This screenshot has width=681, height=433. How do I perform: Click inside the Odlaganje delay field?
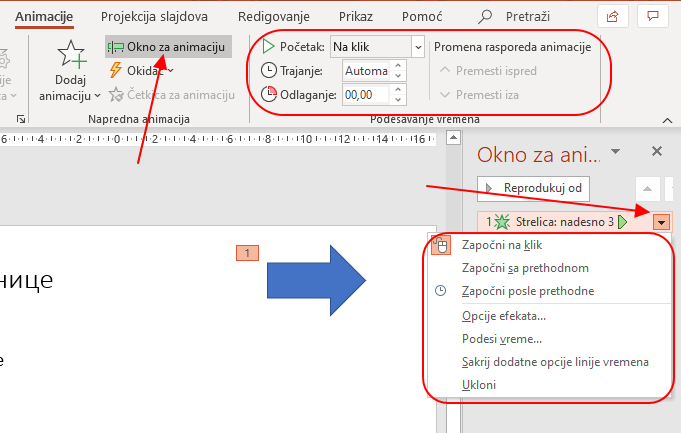point(366,95)
